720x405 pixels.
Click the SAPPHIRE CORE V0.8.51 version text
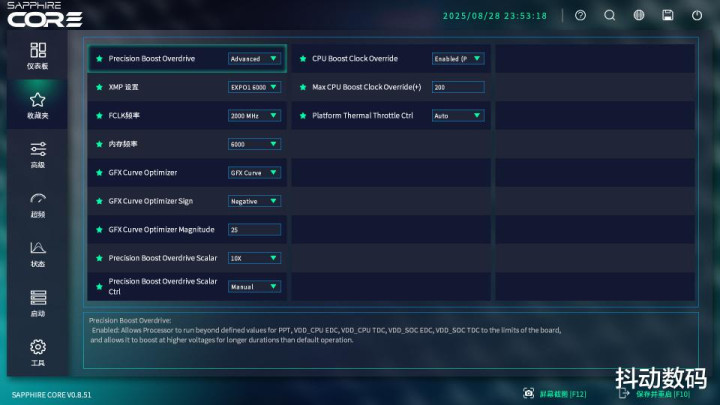click(x=51, y=395)
